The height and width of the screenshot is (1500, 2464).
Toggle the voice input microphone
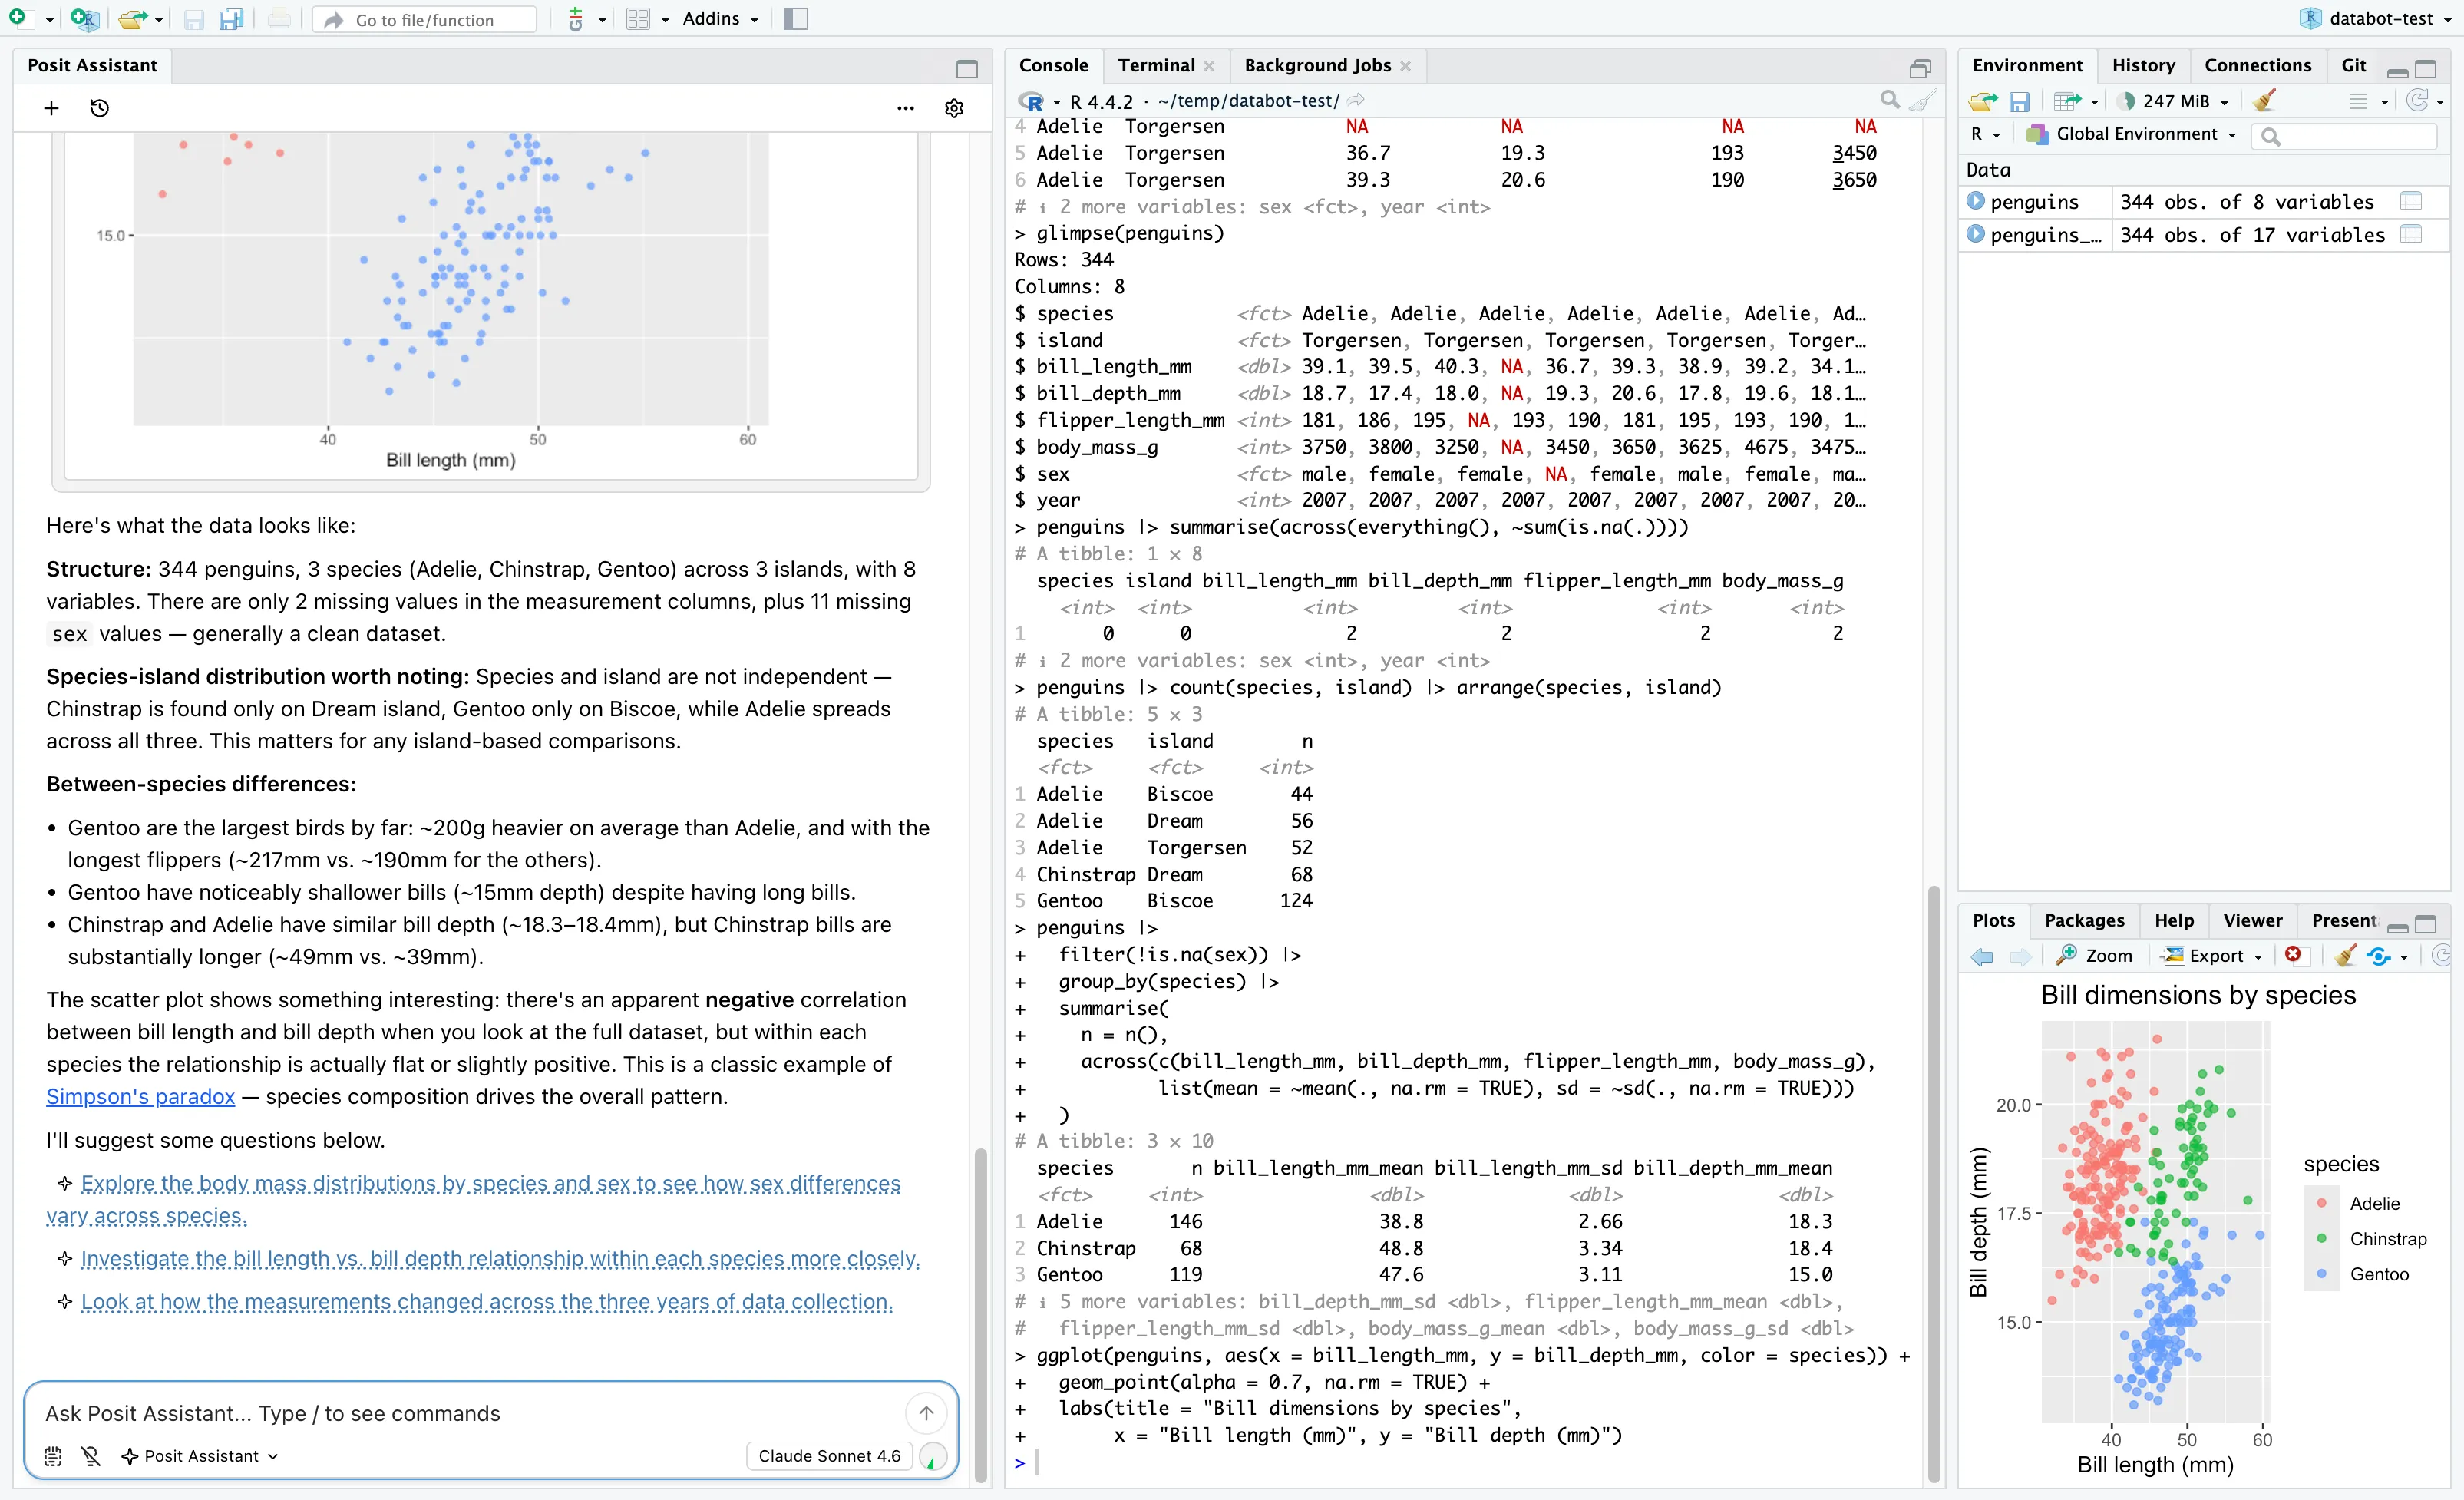click(91, 1456)
